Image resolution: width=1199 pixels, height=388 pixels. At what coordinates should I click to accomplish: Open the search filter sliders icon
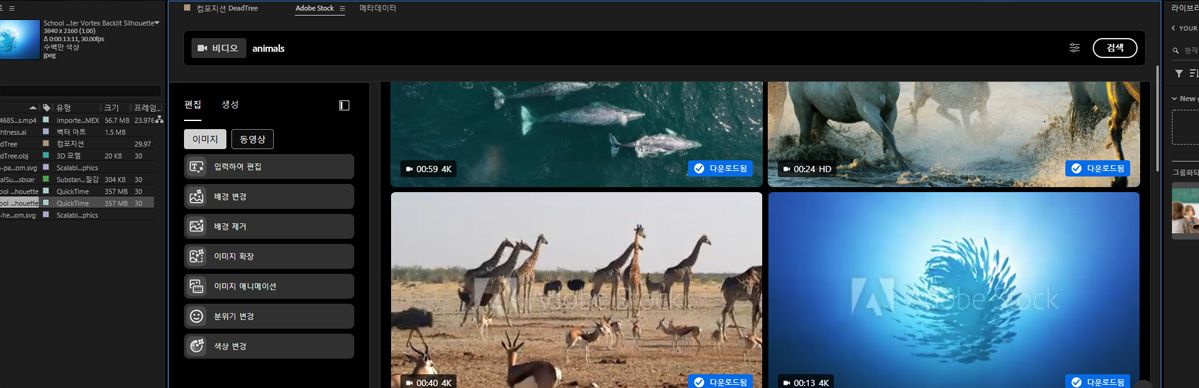tap(1074, 48)
